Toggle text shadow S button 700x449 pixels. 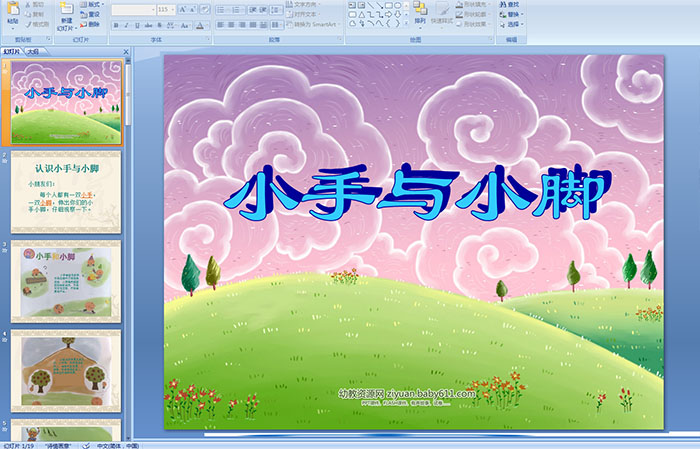click(x=159, y=25)
